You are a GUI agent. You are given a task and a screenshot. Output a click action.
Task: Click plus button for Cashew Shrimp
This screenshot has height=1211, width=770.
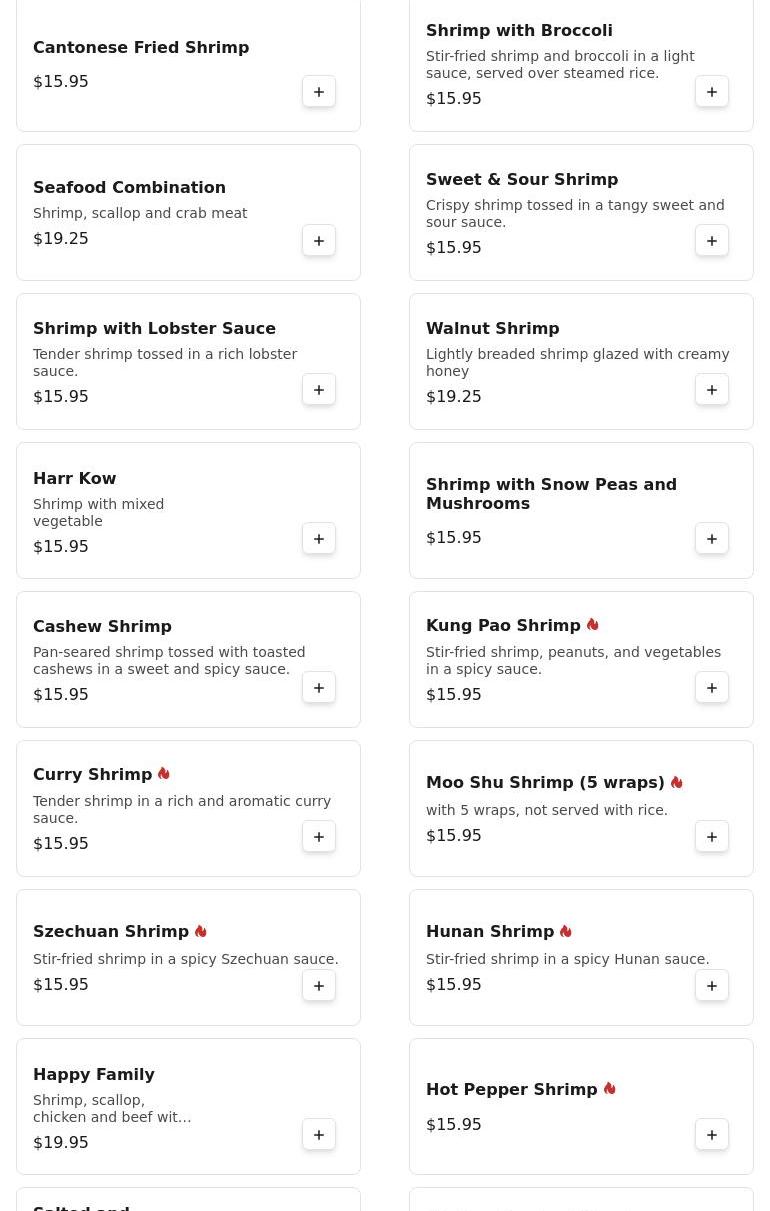pyautogui.click(x=319, y=688)
